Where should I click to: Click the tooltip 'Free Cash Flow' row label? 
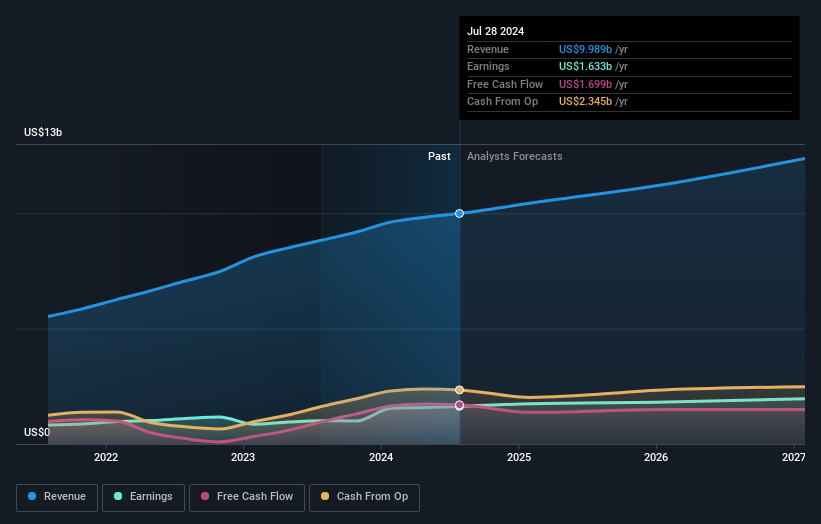pyautogui.click(x=505, y=84)
